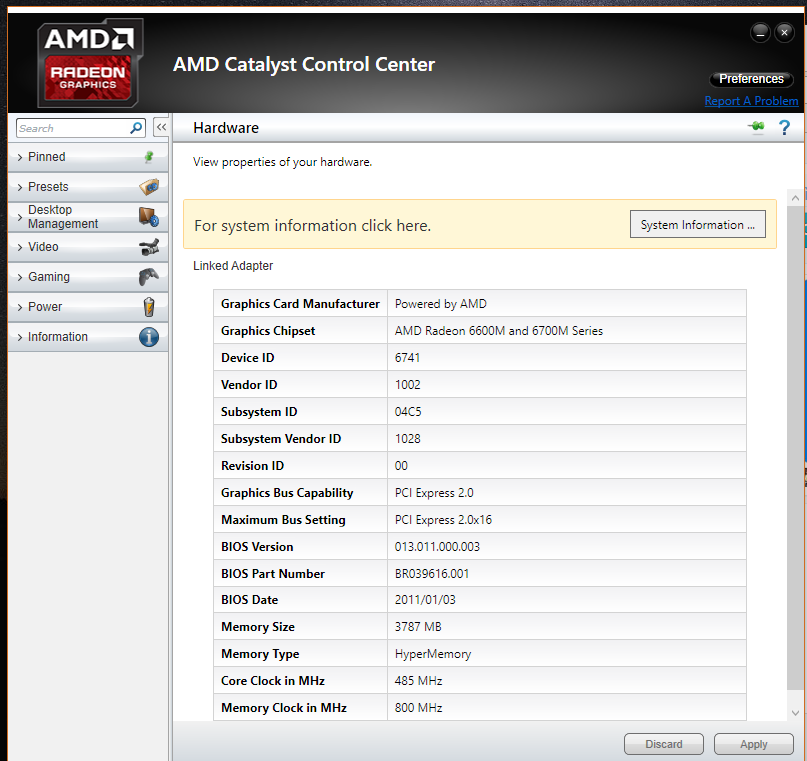Select the Subsystem ID value 04C5

click(x=408, y=412)
